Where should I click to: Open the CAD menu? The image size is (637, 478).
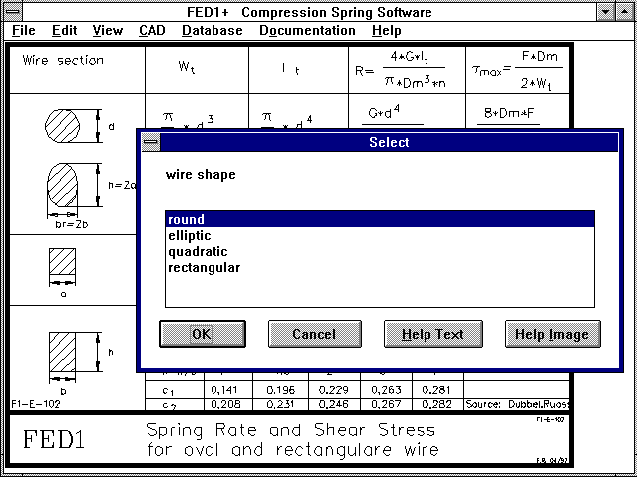152,30
